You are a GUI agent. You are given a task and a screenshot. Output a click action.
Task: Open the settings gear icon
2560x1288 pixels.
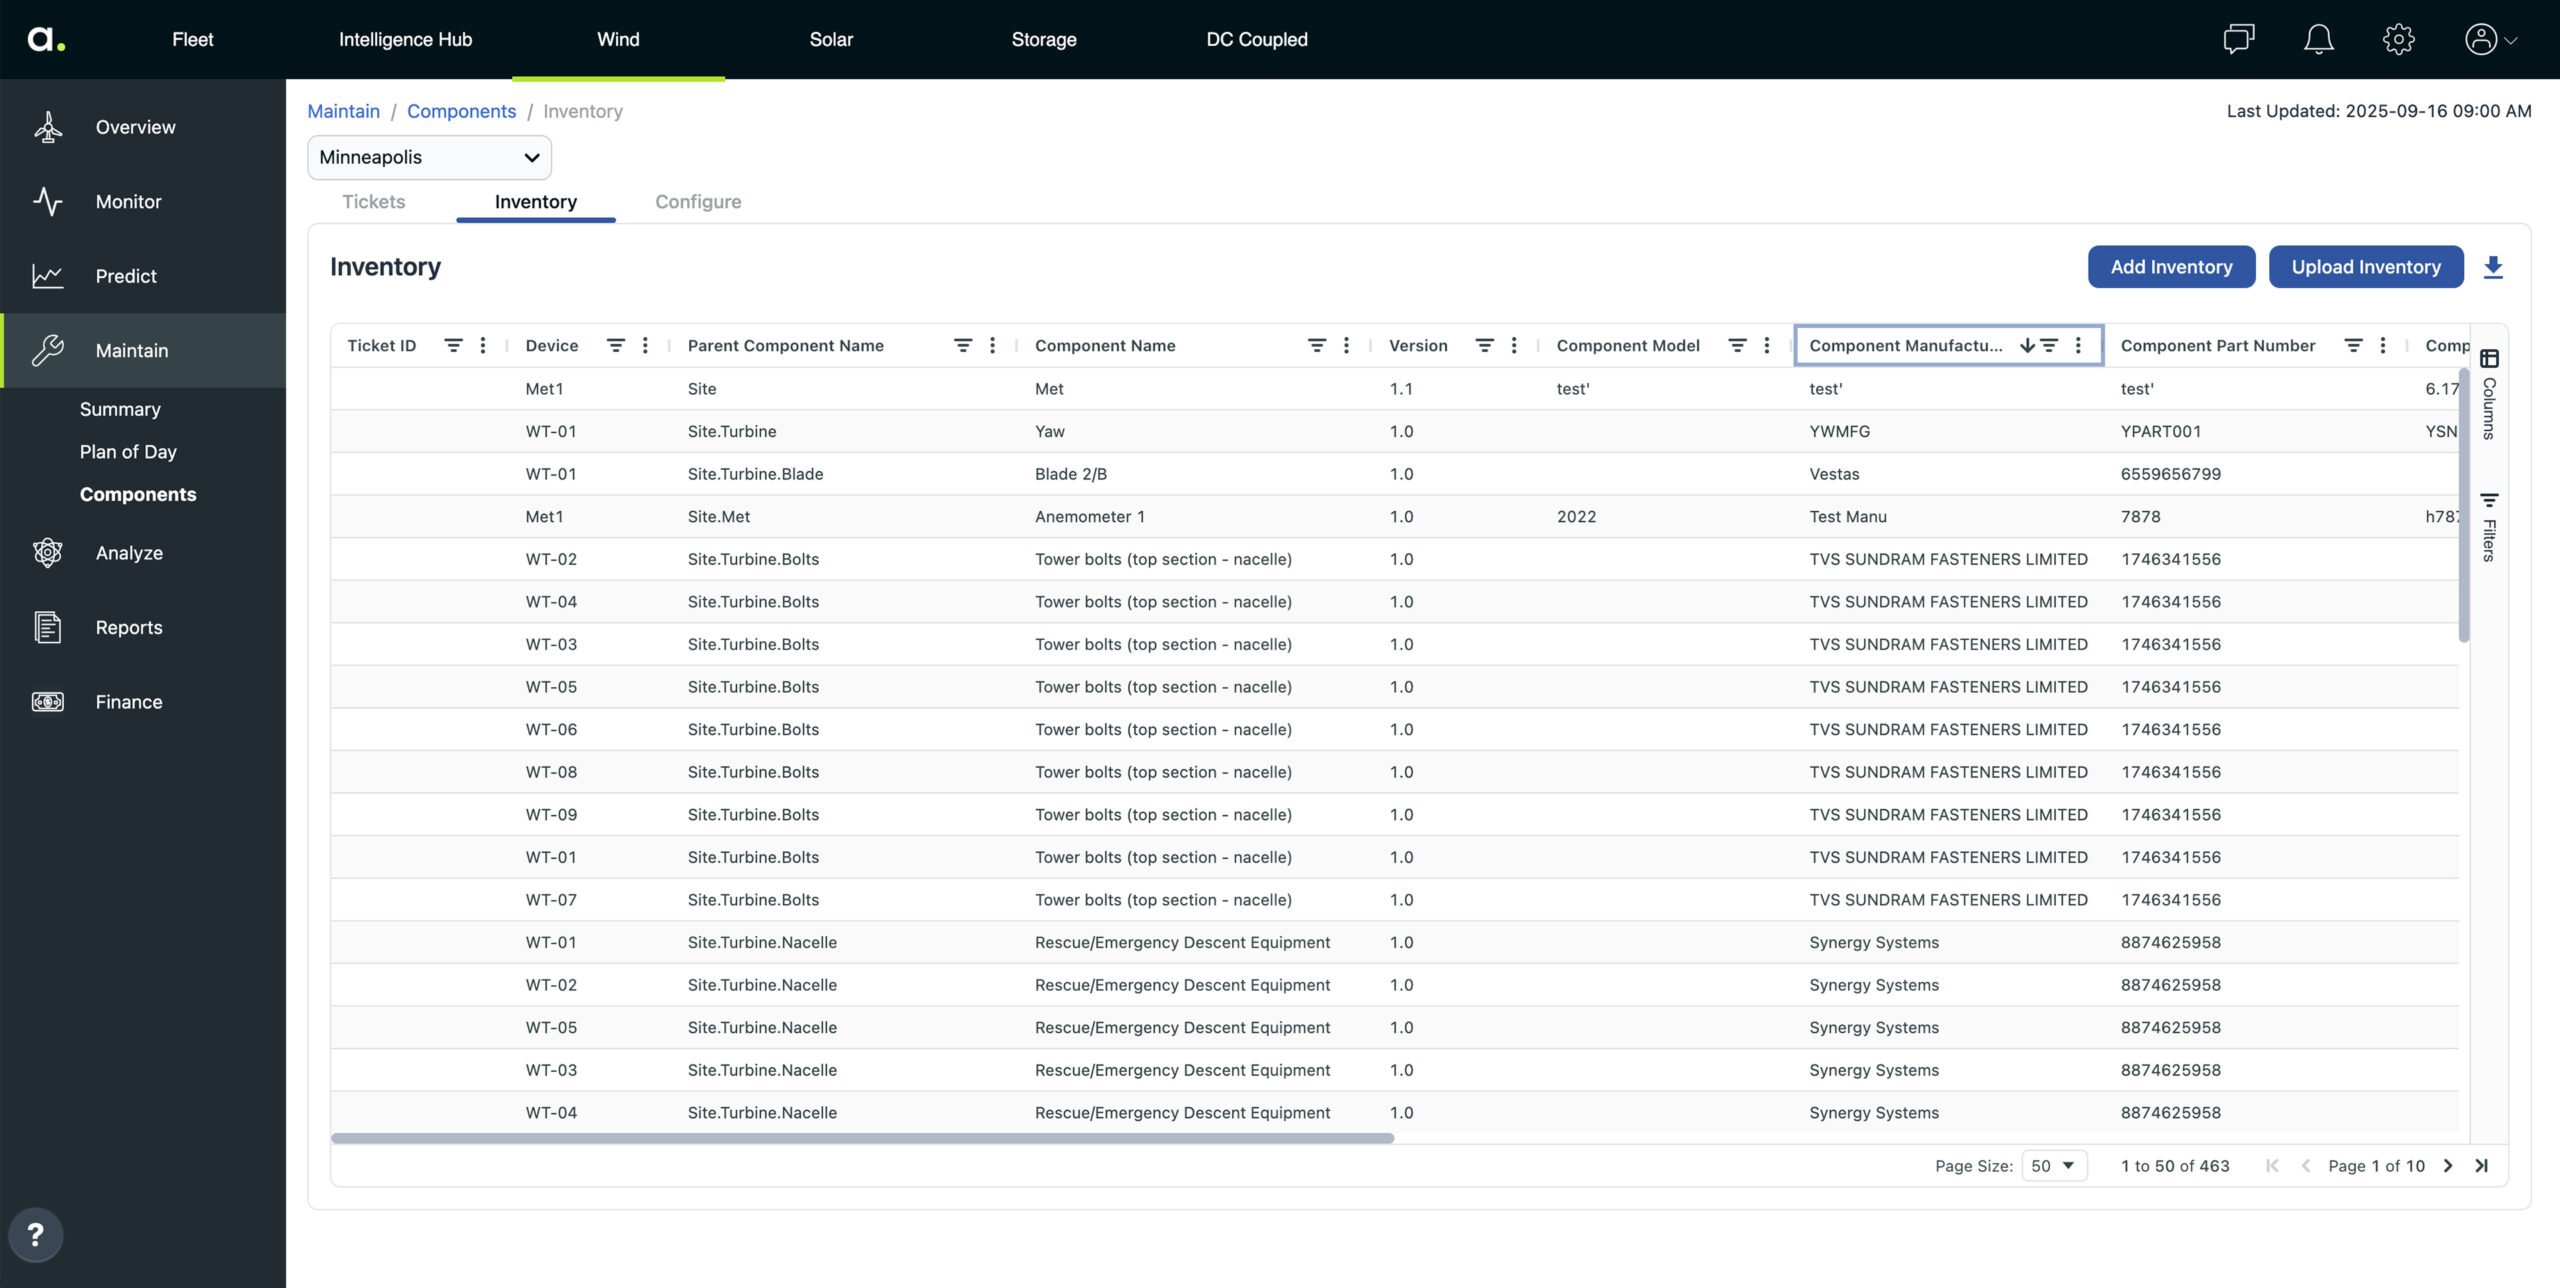tap(2398, 39)
